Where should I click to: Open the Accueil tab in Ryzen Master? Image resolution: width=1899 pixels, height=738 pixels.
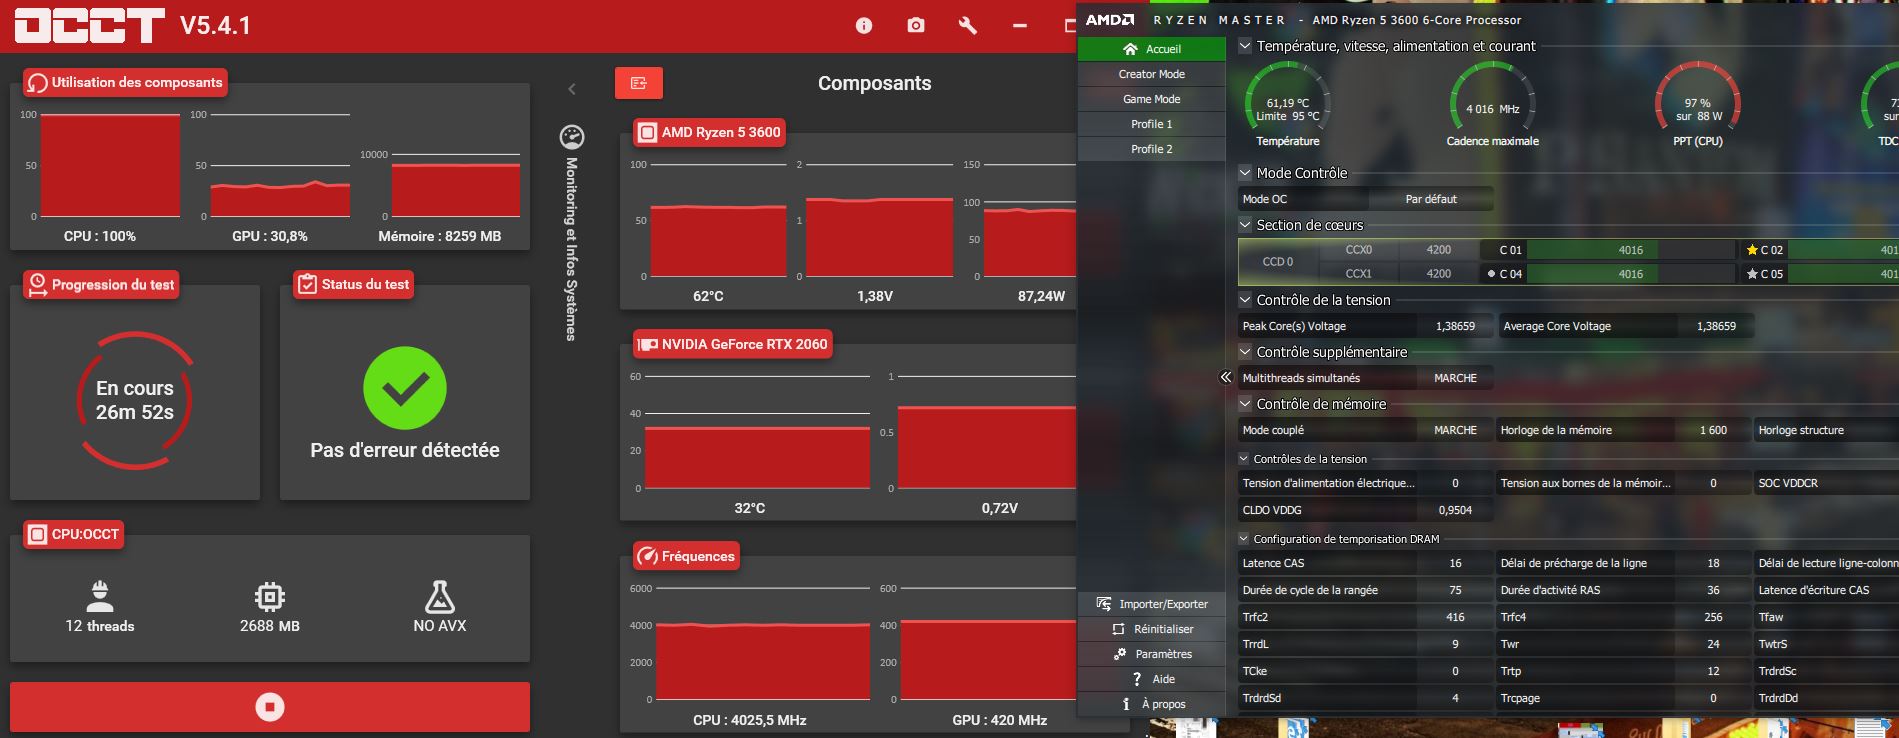1152,49
